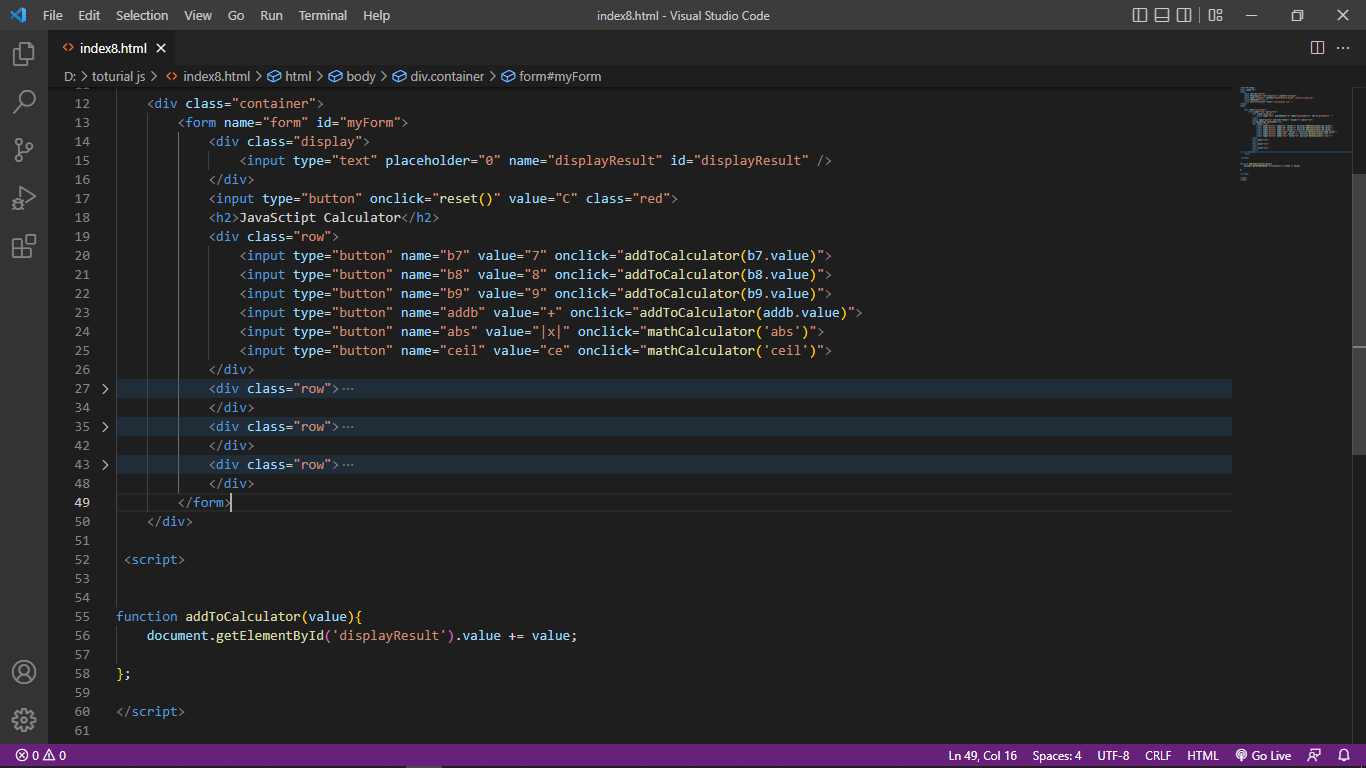Click the fold ellipsis on line 43
1366x768 pixels.
click(348, 464)
